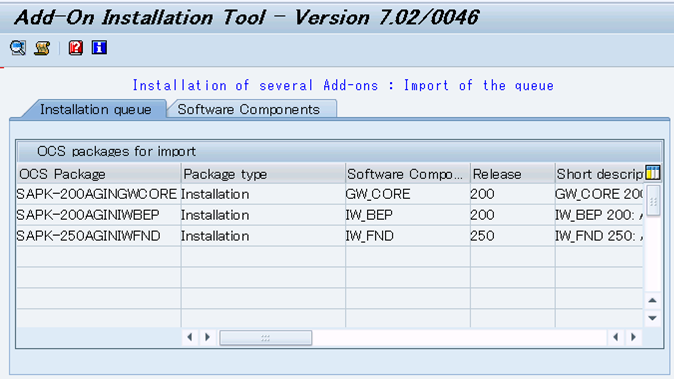Click the blue information icon
Image resolution: width=674 pixels, height=380 pixels.
pos(99,47)
